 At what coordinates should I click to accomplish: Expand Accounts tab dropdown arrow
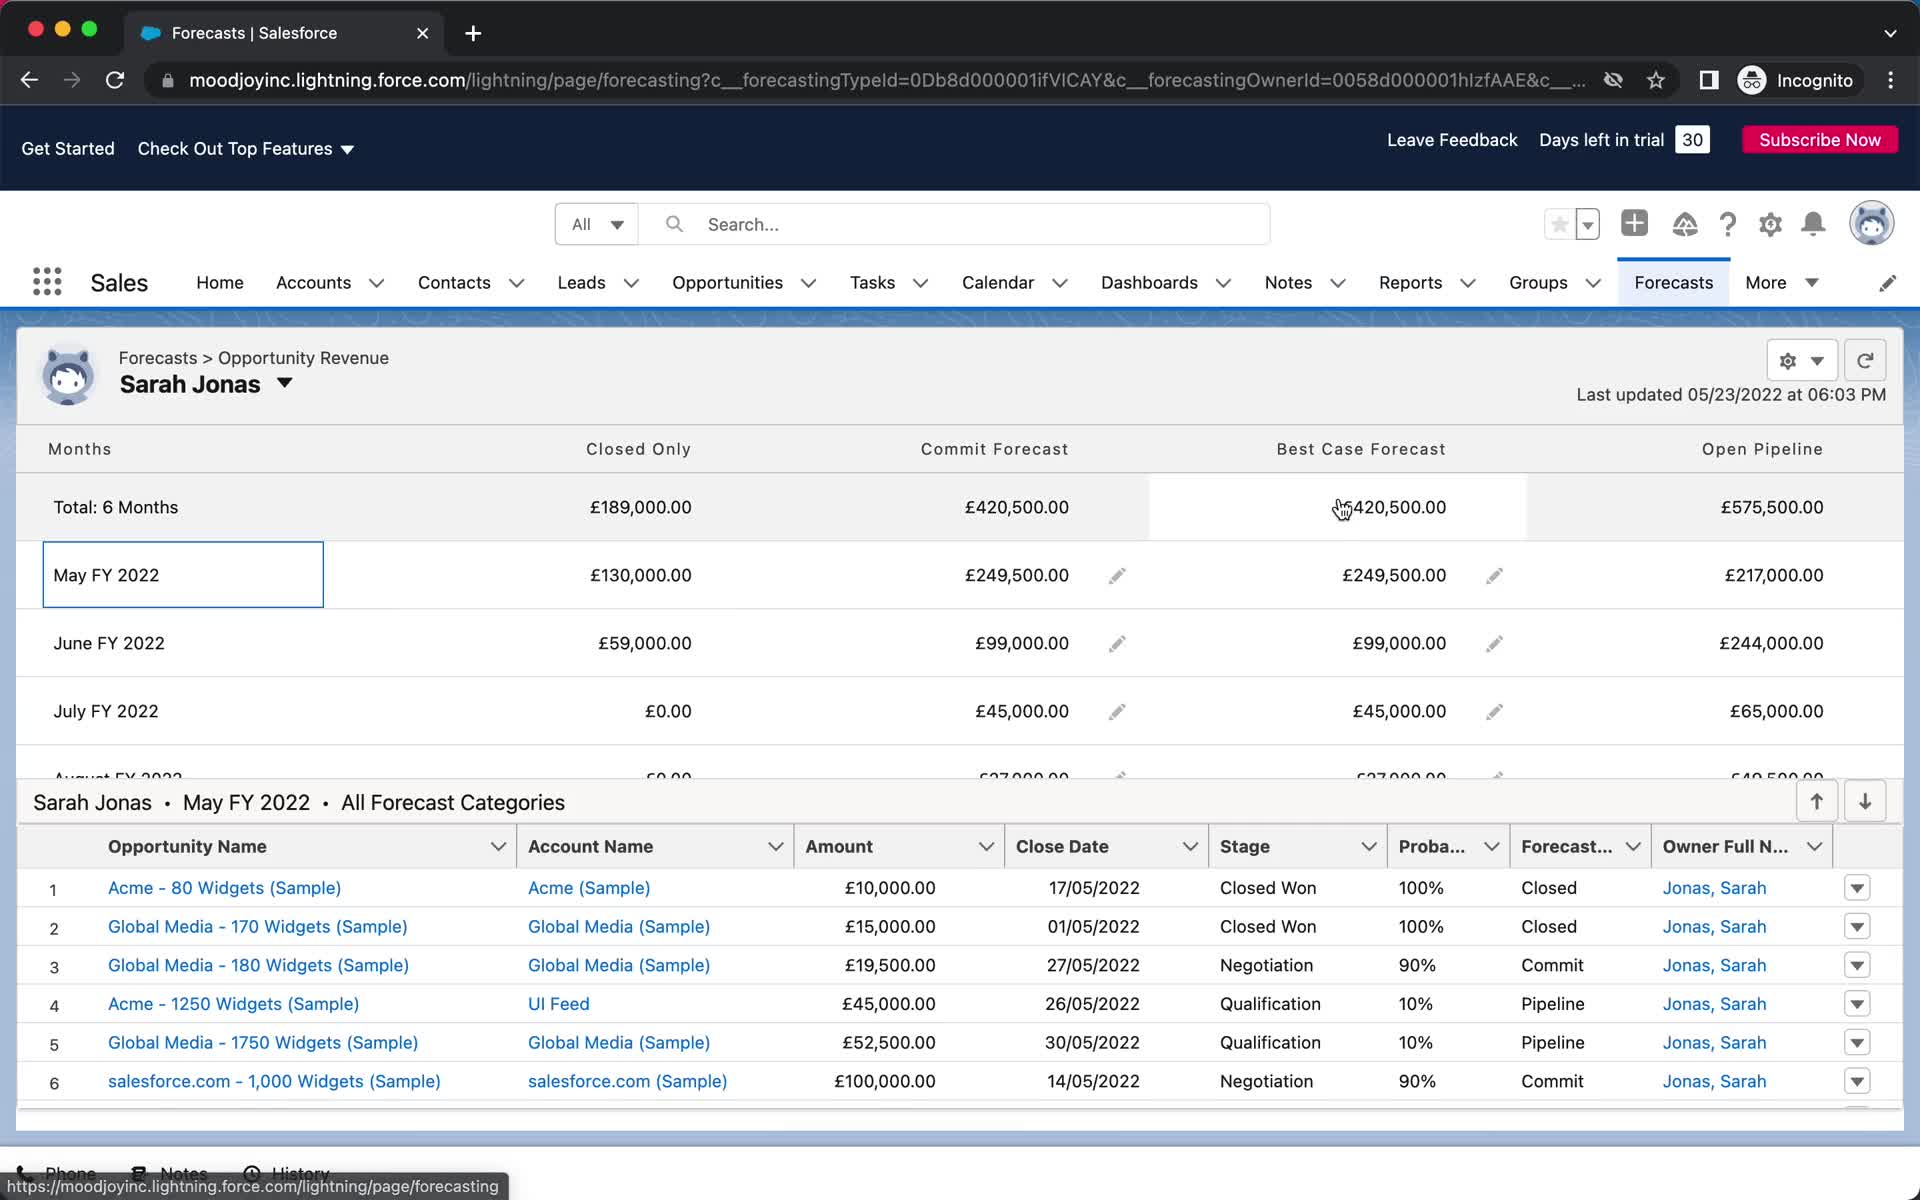pos(376,283)
